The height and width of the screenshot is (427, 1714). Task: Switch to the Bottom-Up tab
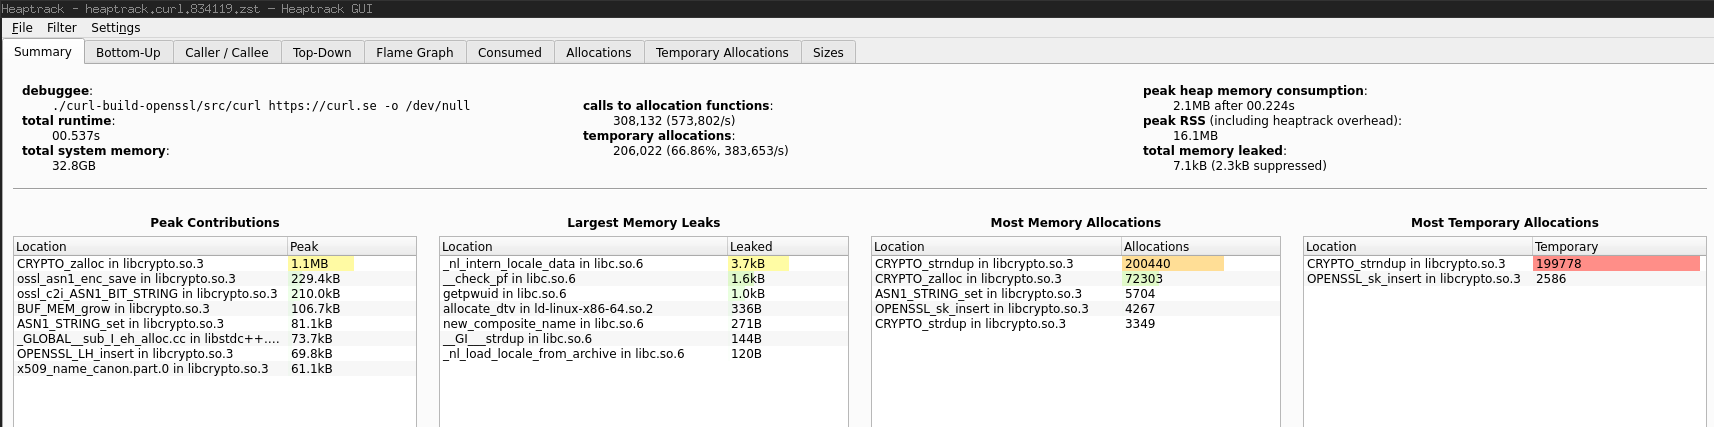click(x=128, y=53)
